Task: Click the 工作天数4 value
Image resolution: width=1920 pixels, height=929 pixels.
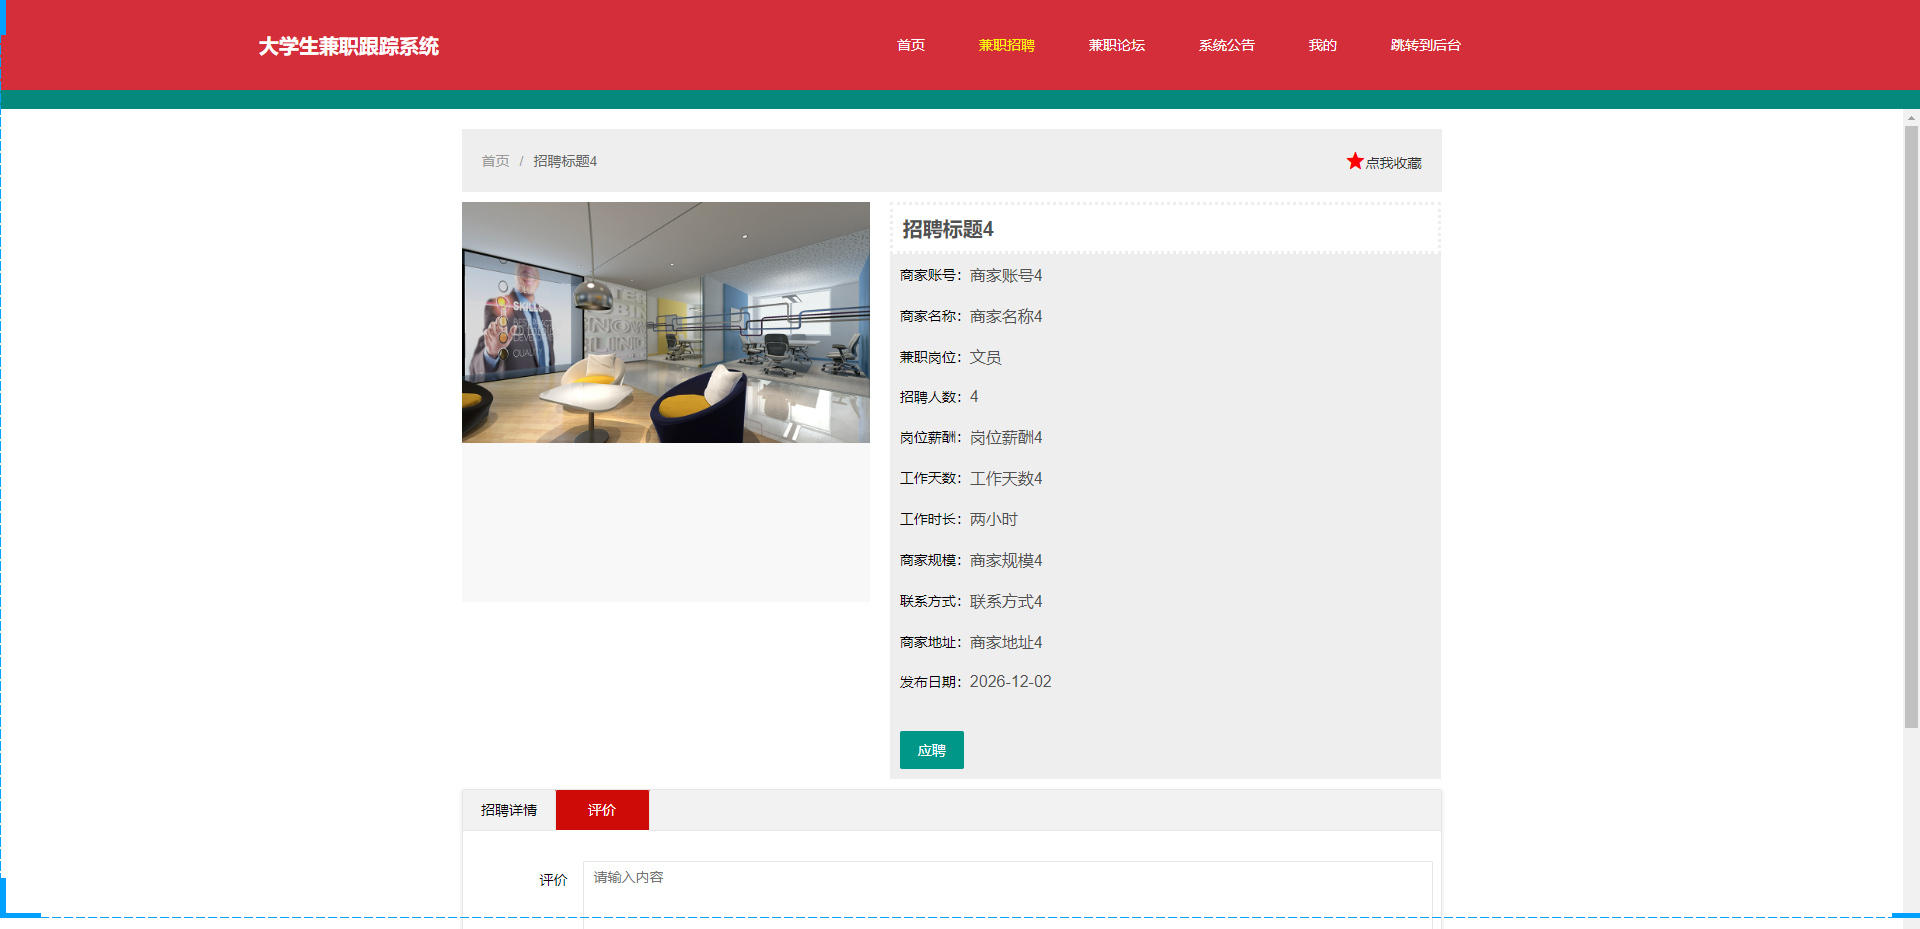Action: click(1006, 478)
